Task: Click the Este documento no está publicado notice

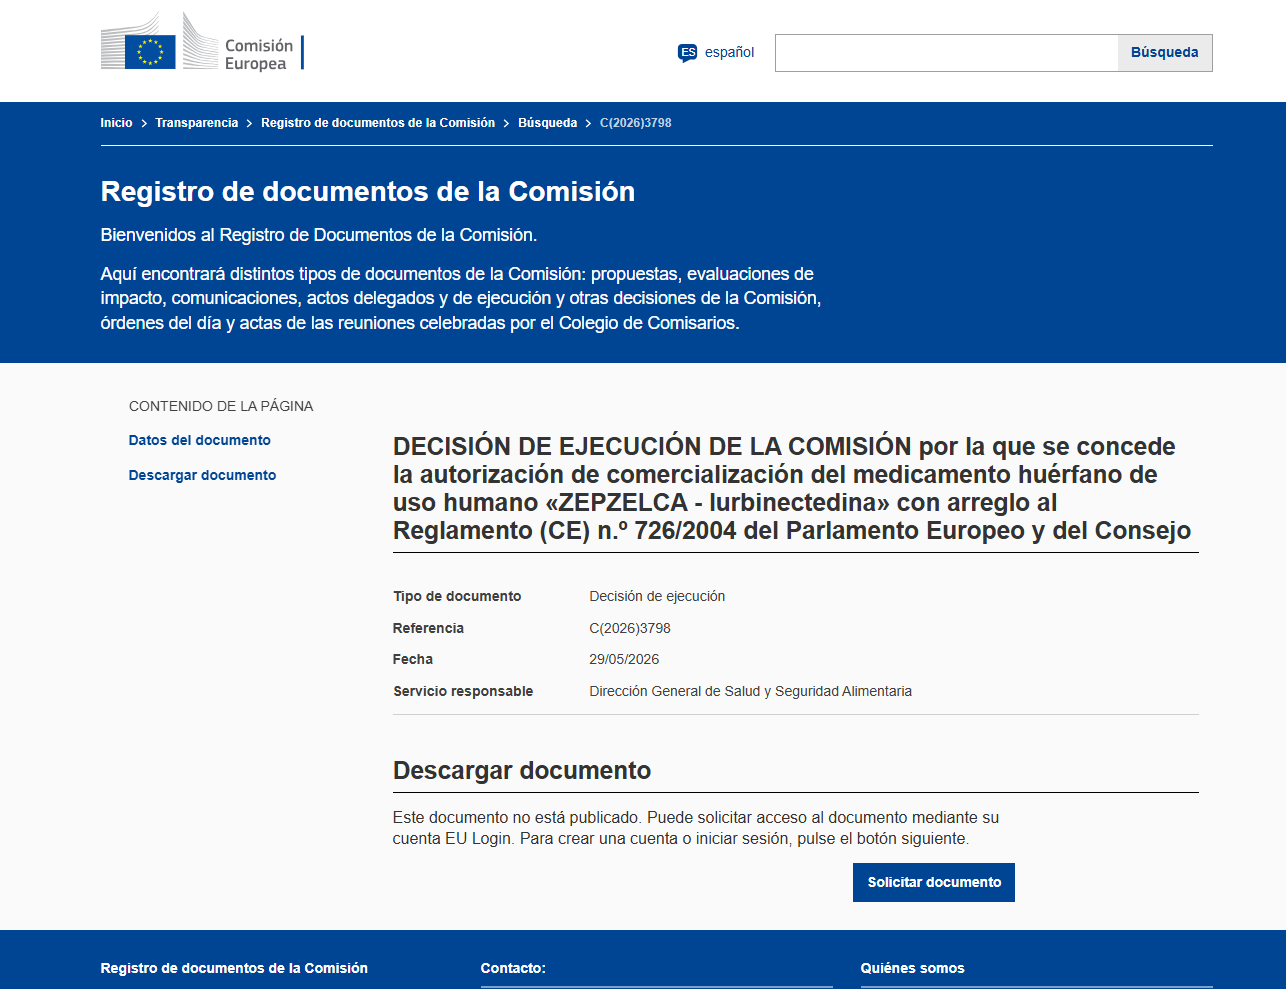Action: pos(696,828)
